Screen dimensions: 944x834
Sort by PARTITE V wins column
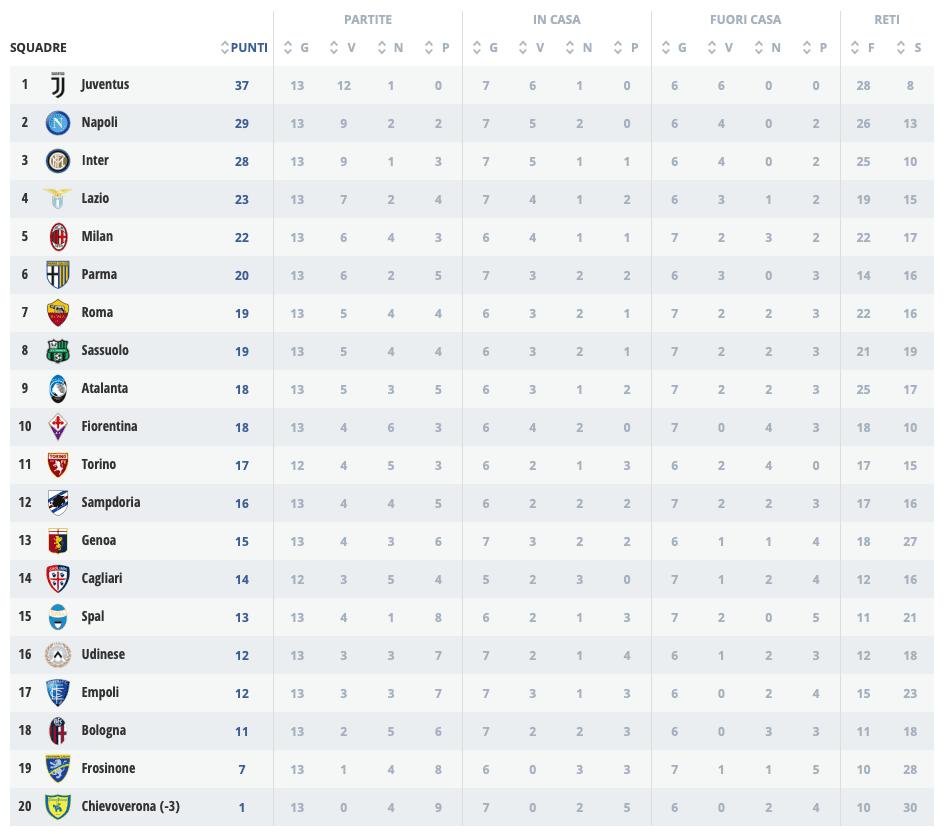click(343, 47)
